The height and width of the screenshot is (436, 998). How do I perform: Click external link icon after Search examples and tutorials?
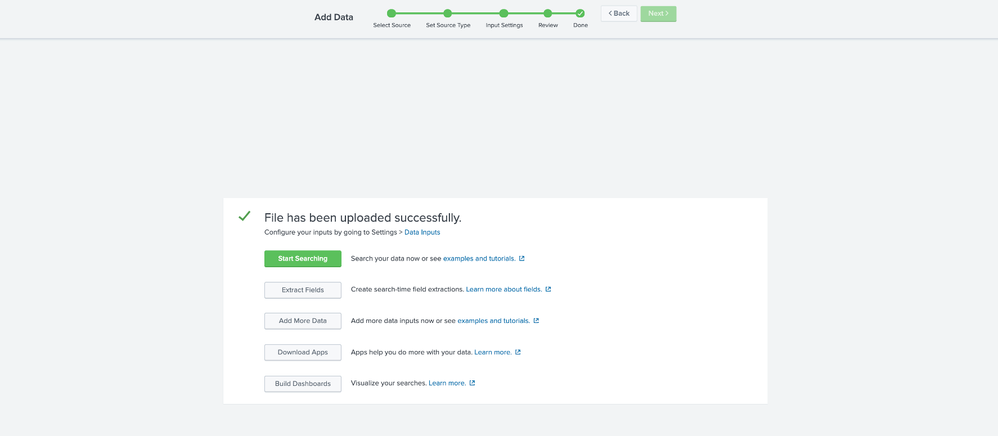pyautogui.click(x=522, y=259)
